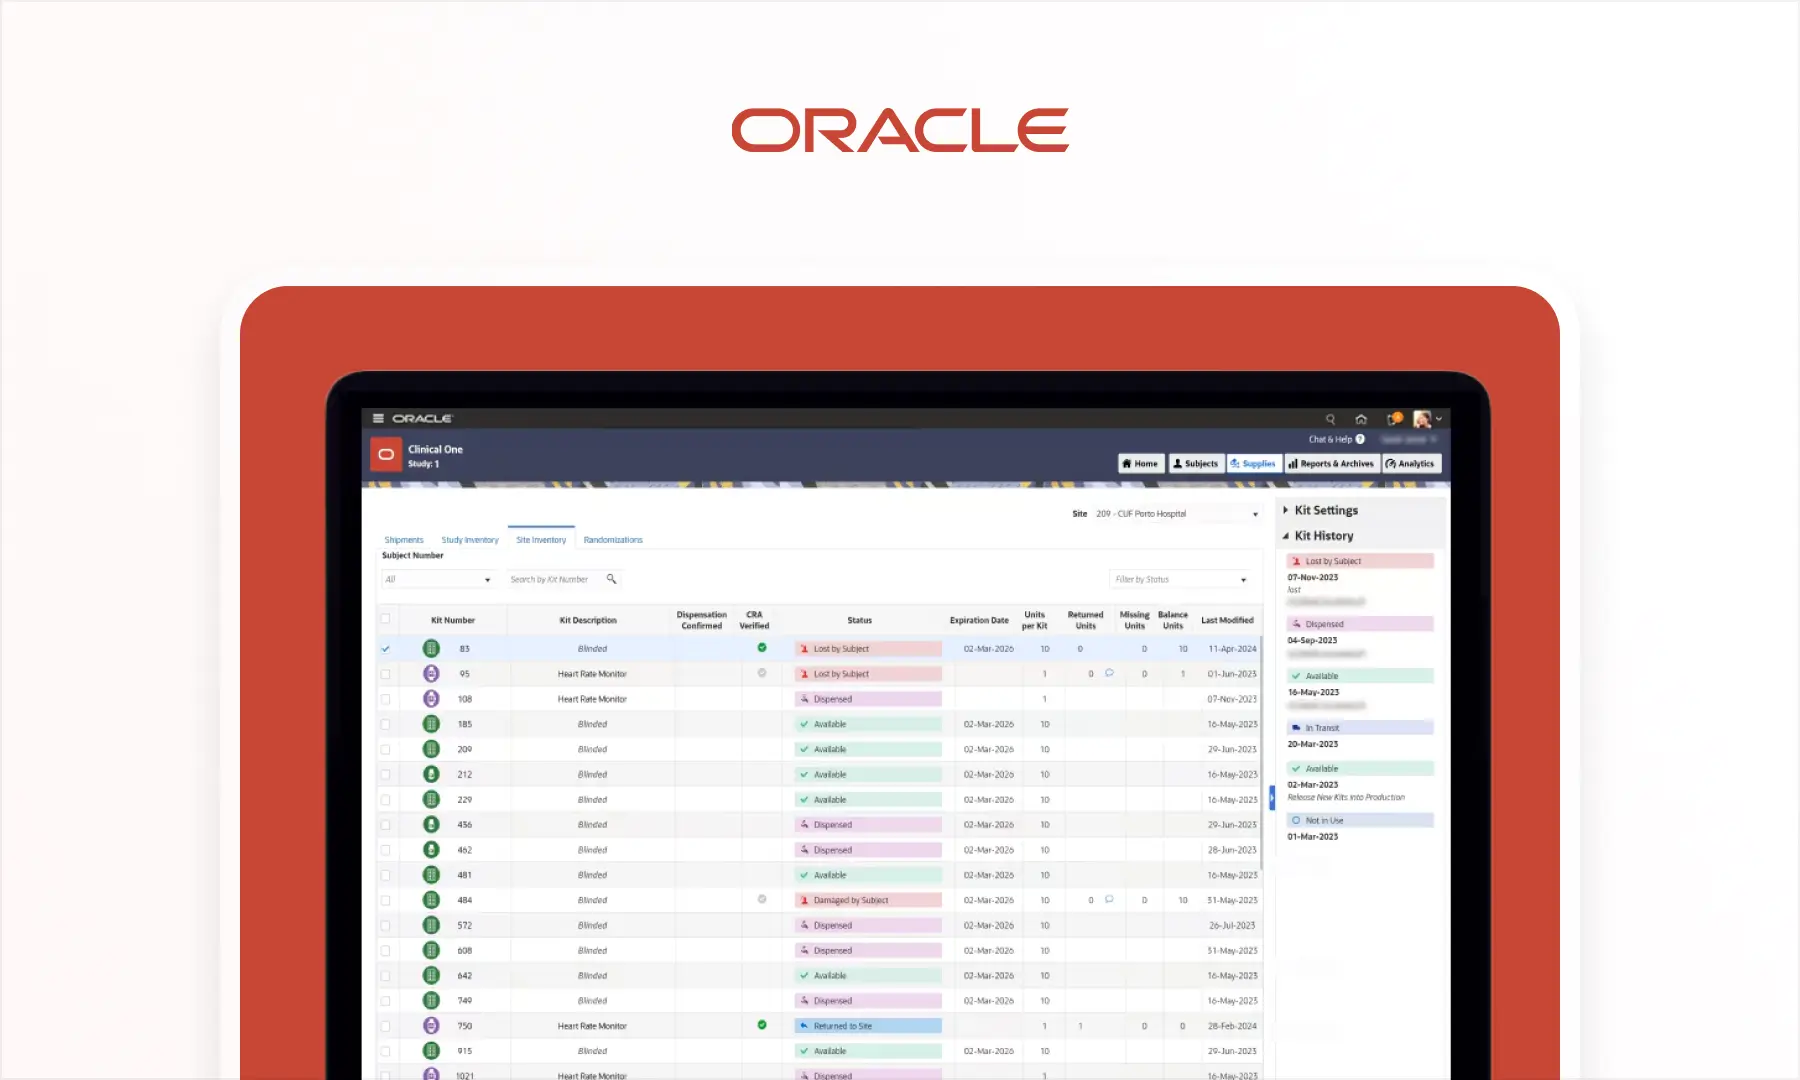
Task: Open the Subject Number 'All' dropdown
Action: click(x=438, y=579)
